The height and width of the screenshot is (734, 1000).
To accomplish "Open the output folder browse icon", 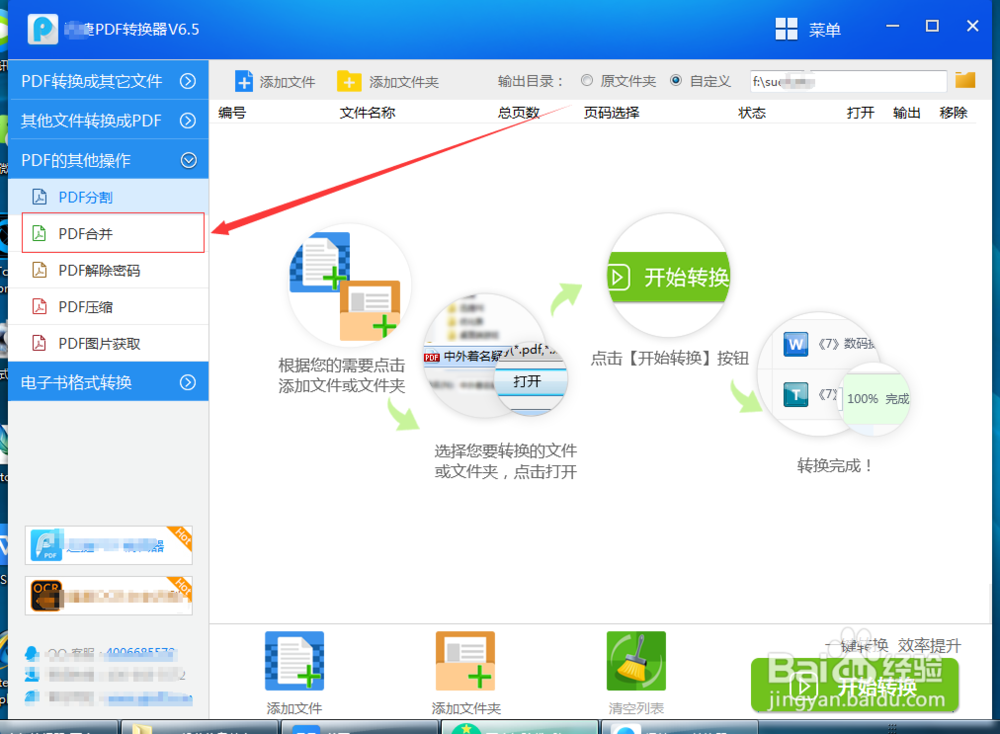I will click(x=965, y=80).
